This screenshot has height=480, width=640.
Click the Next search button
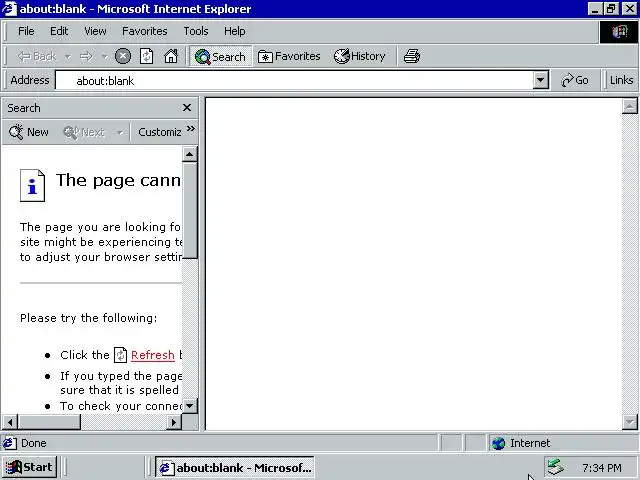point(84,132)
